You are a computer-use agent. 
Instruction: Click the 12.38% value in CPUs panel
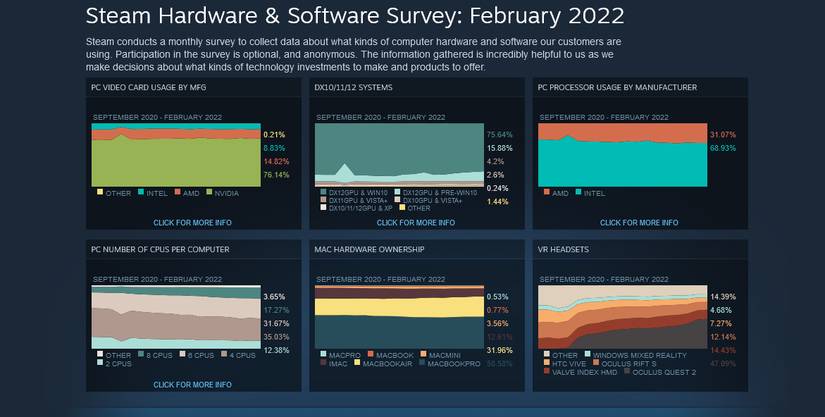point(276,350)
